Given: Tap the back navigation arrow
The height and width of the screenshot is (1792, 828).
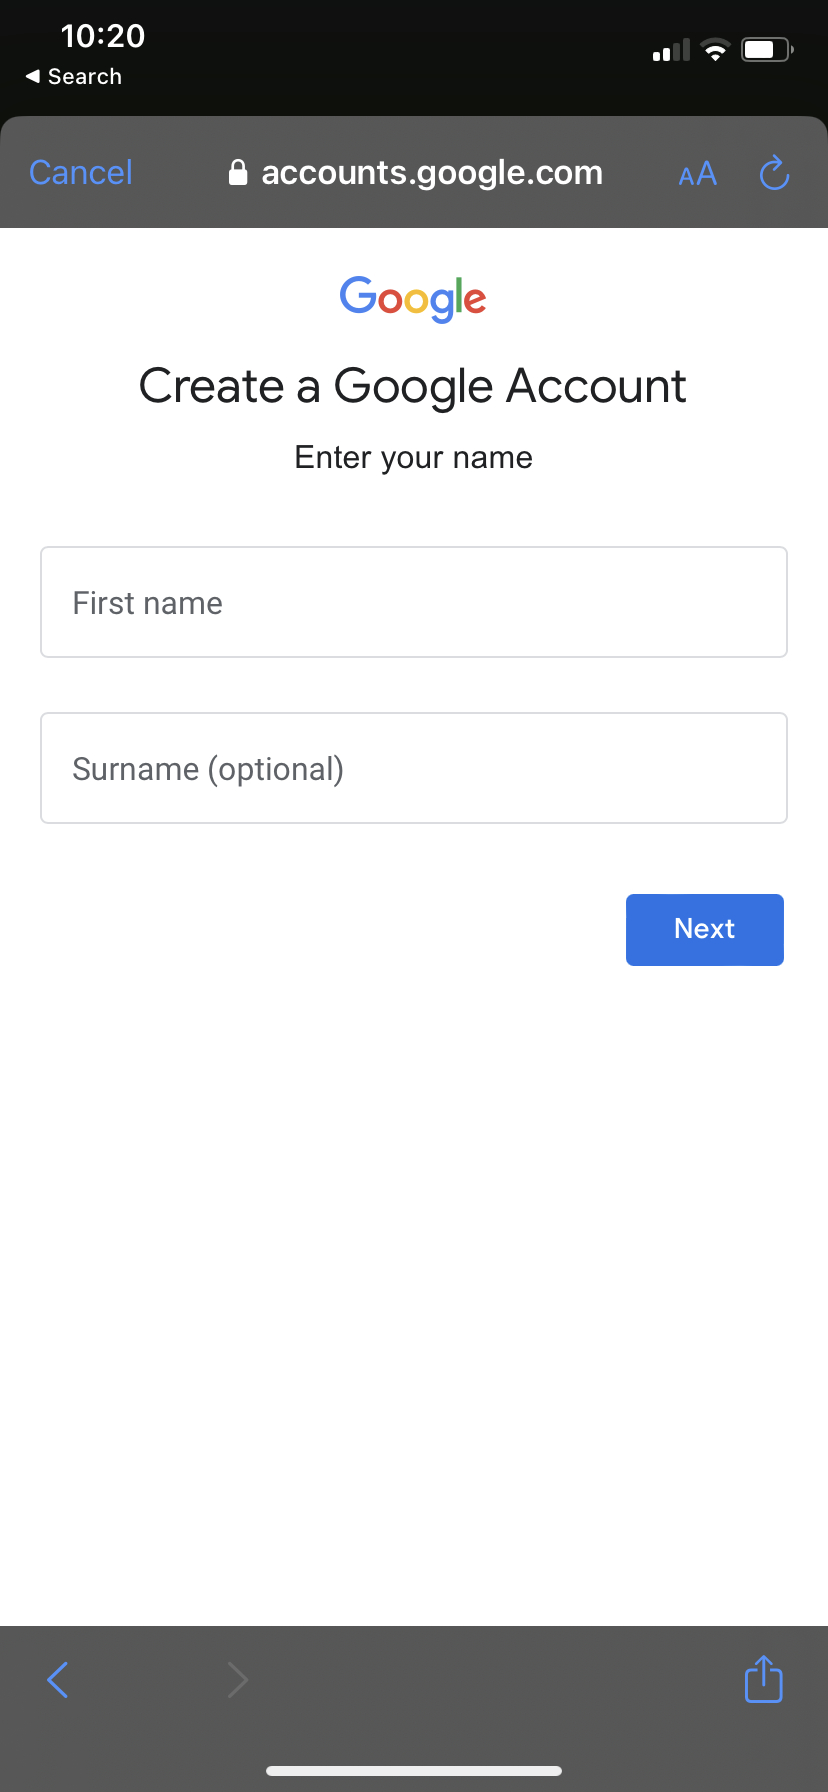Looking at the screenshot, I should point(57,1679).
